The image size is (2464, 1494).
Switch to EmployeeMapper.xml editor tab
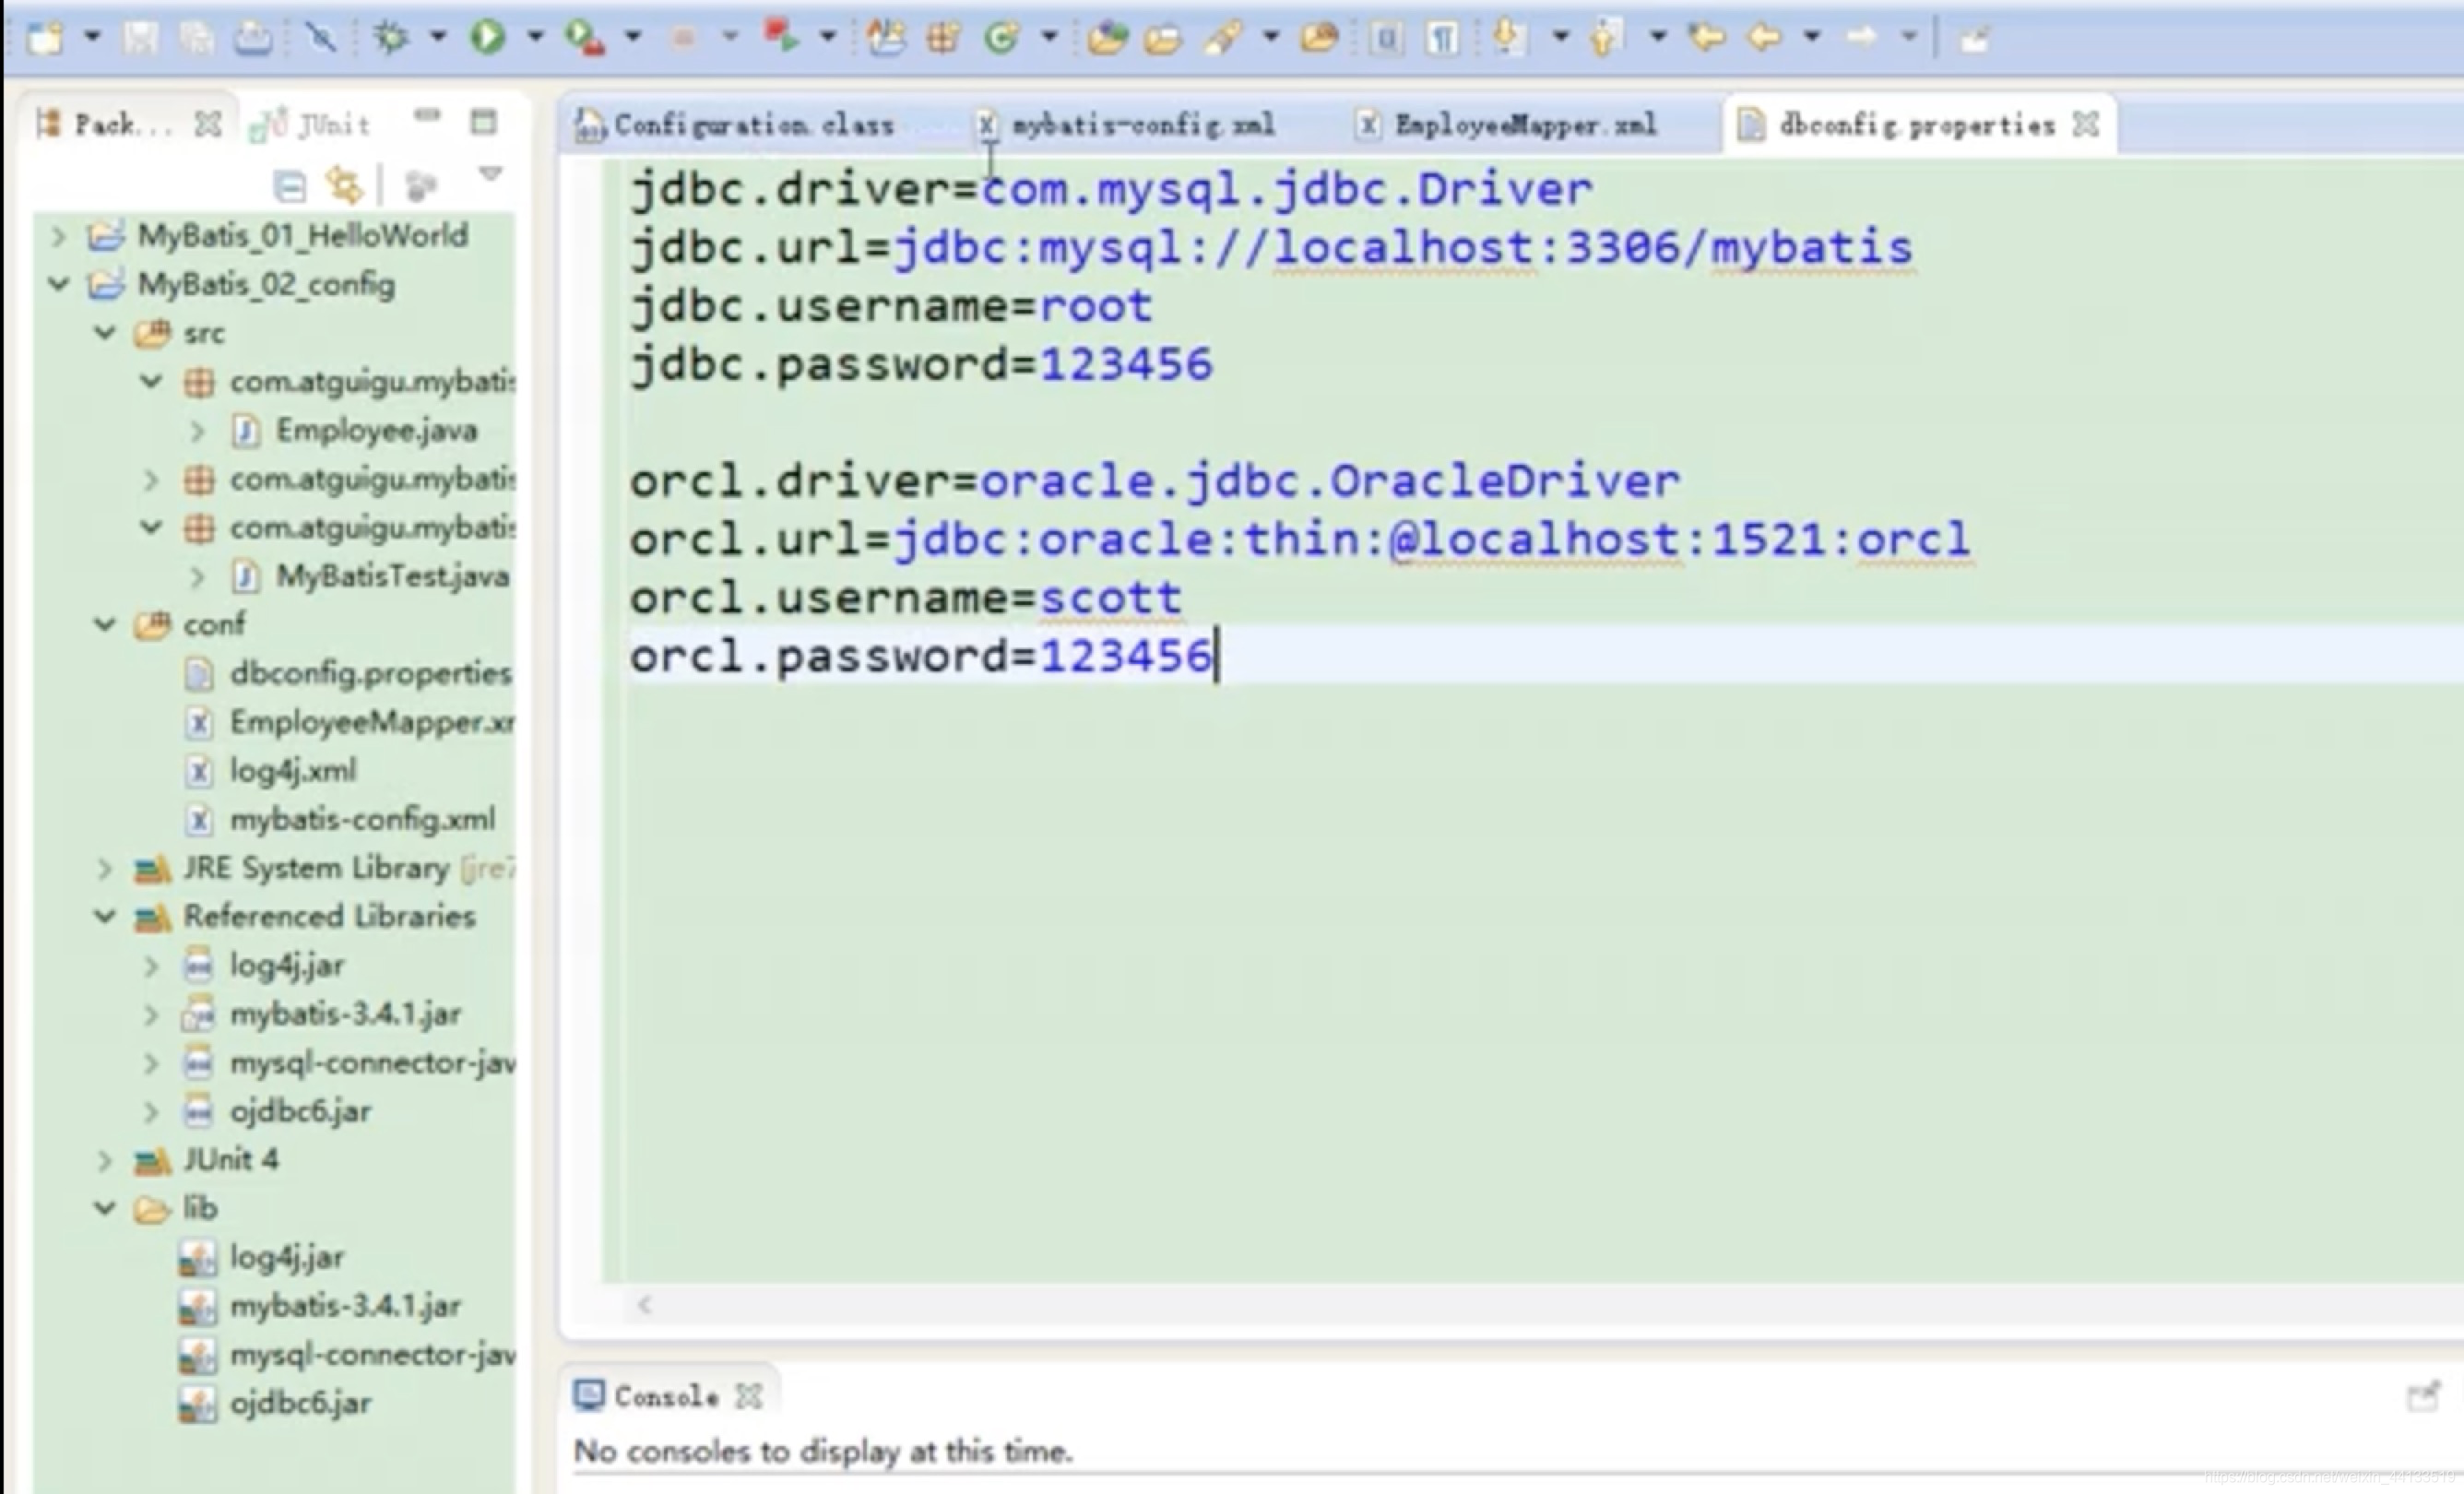click(1507, 125)
